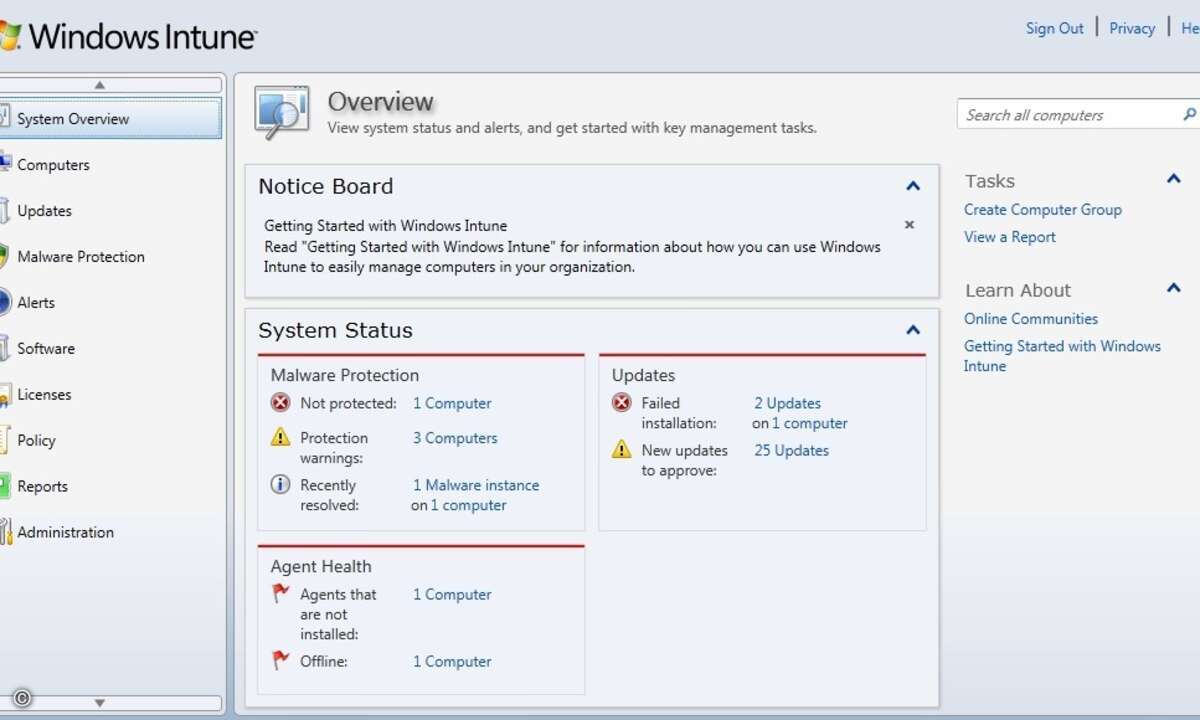Collapse the Notice Board panel
Screen dimensions: 1200x720
(912, 186)
